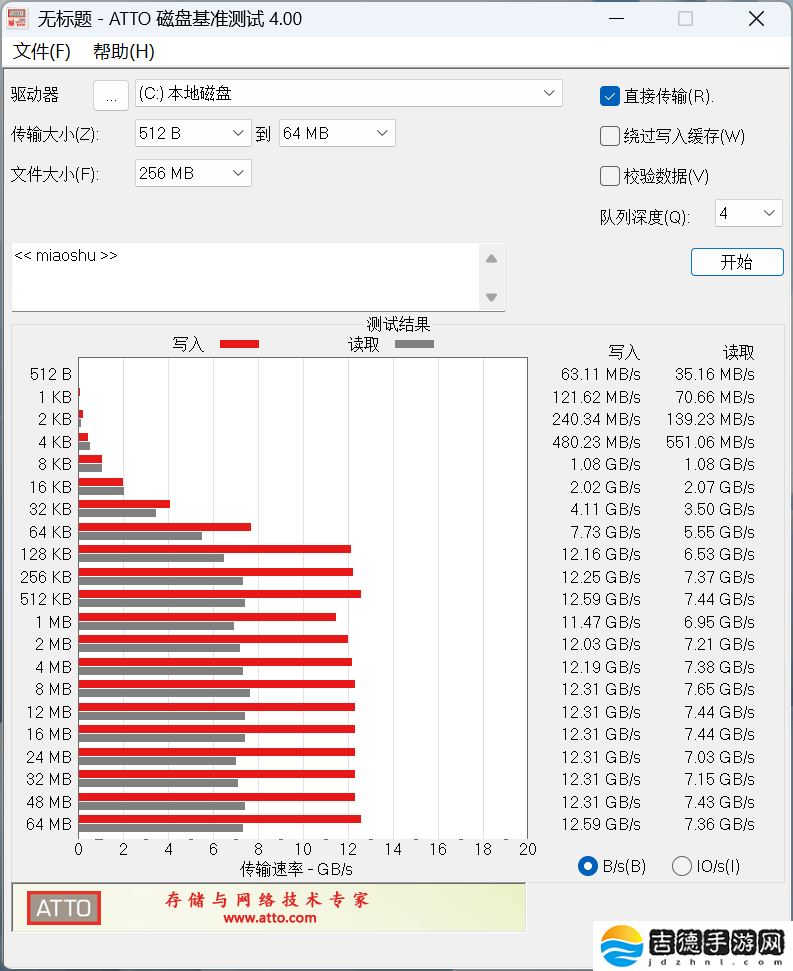Open the 64 MB maximum transfer size dropdown
The width and height of the screenshot is (793, 971).
pos(337,133)
